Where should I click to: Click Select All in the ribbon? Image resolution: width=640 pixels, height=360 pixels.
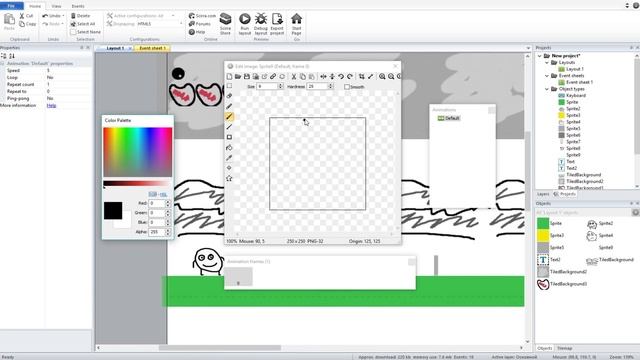[x=83, y=24]
